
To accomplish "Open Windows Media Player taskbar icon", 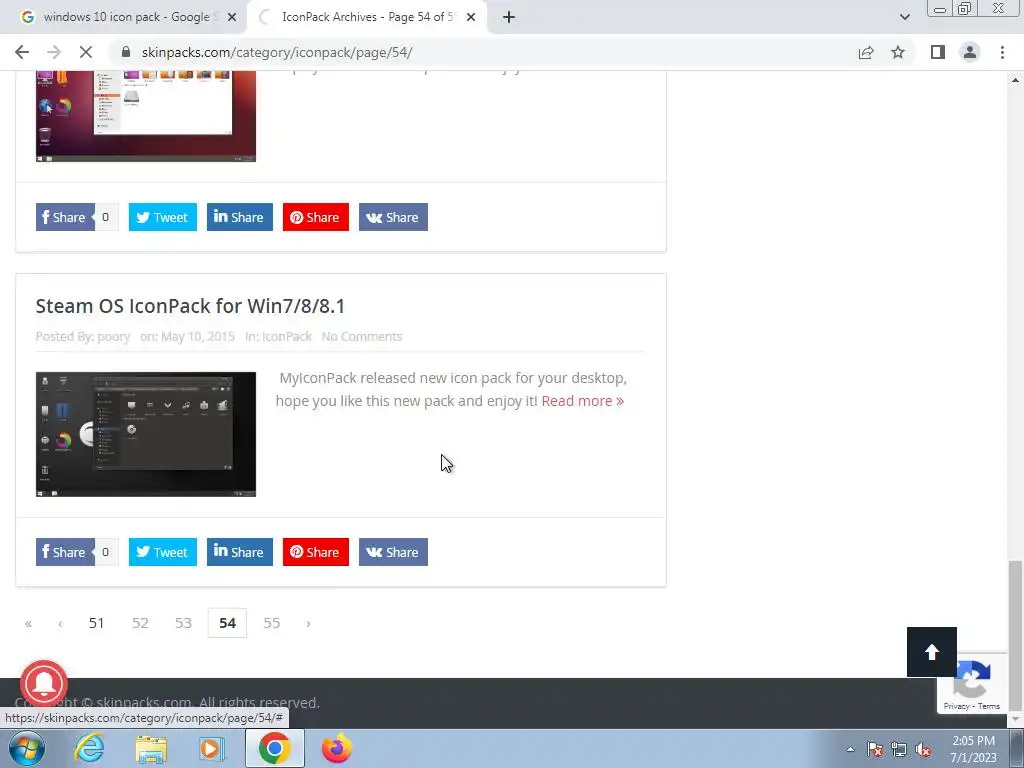I will (x=212, y=748).
